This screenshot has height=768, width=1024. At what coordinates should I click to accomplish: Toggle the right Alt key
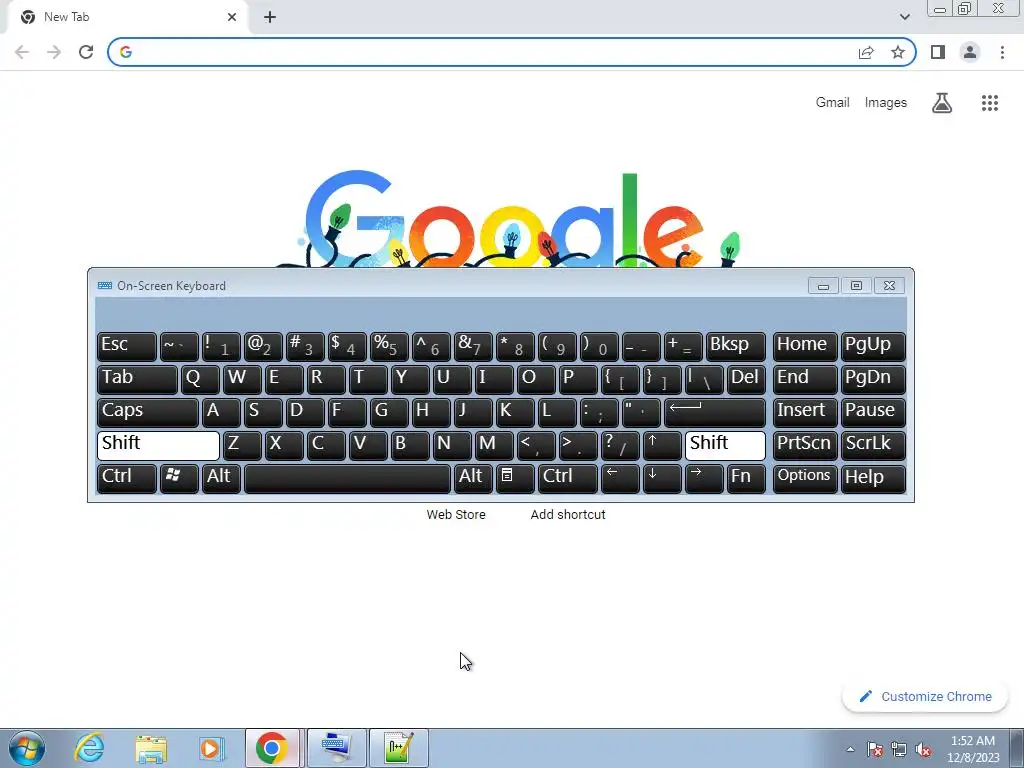point(473,478)
